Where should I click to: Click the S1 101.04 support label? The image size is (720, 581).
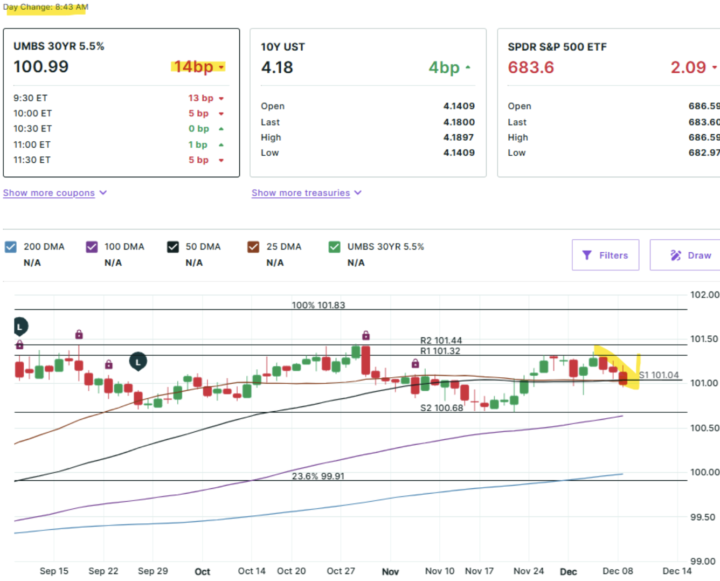[x=659, y=375]
